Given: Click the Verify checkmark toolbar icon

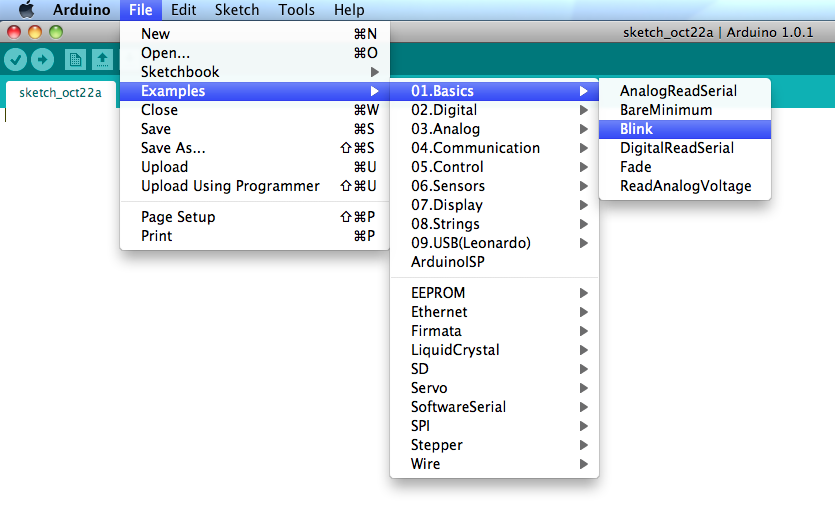Looking at the screenshot, I should pyautogui.click(x=15, y=59).
